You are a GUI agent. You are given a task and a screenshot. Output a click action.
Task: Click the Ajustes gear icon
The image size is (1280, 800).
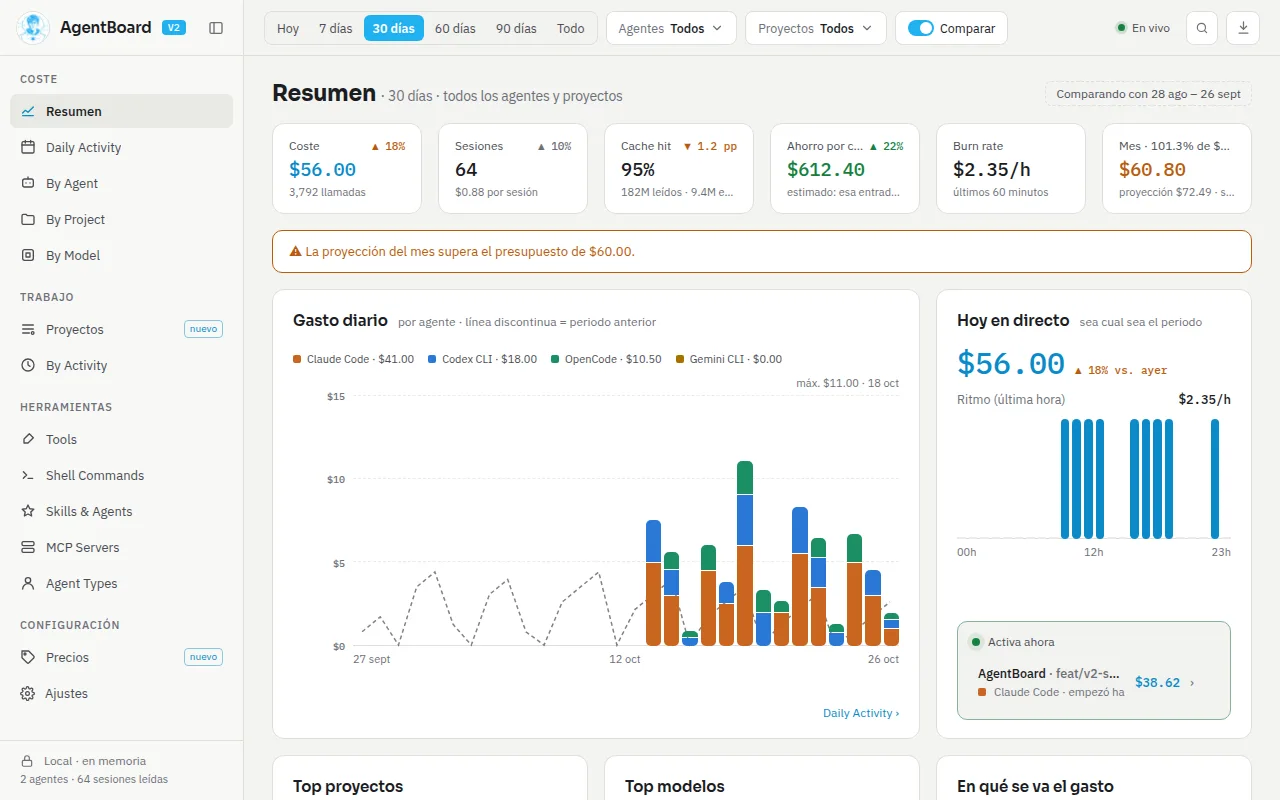tap(28, 693)
